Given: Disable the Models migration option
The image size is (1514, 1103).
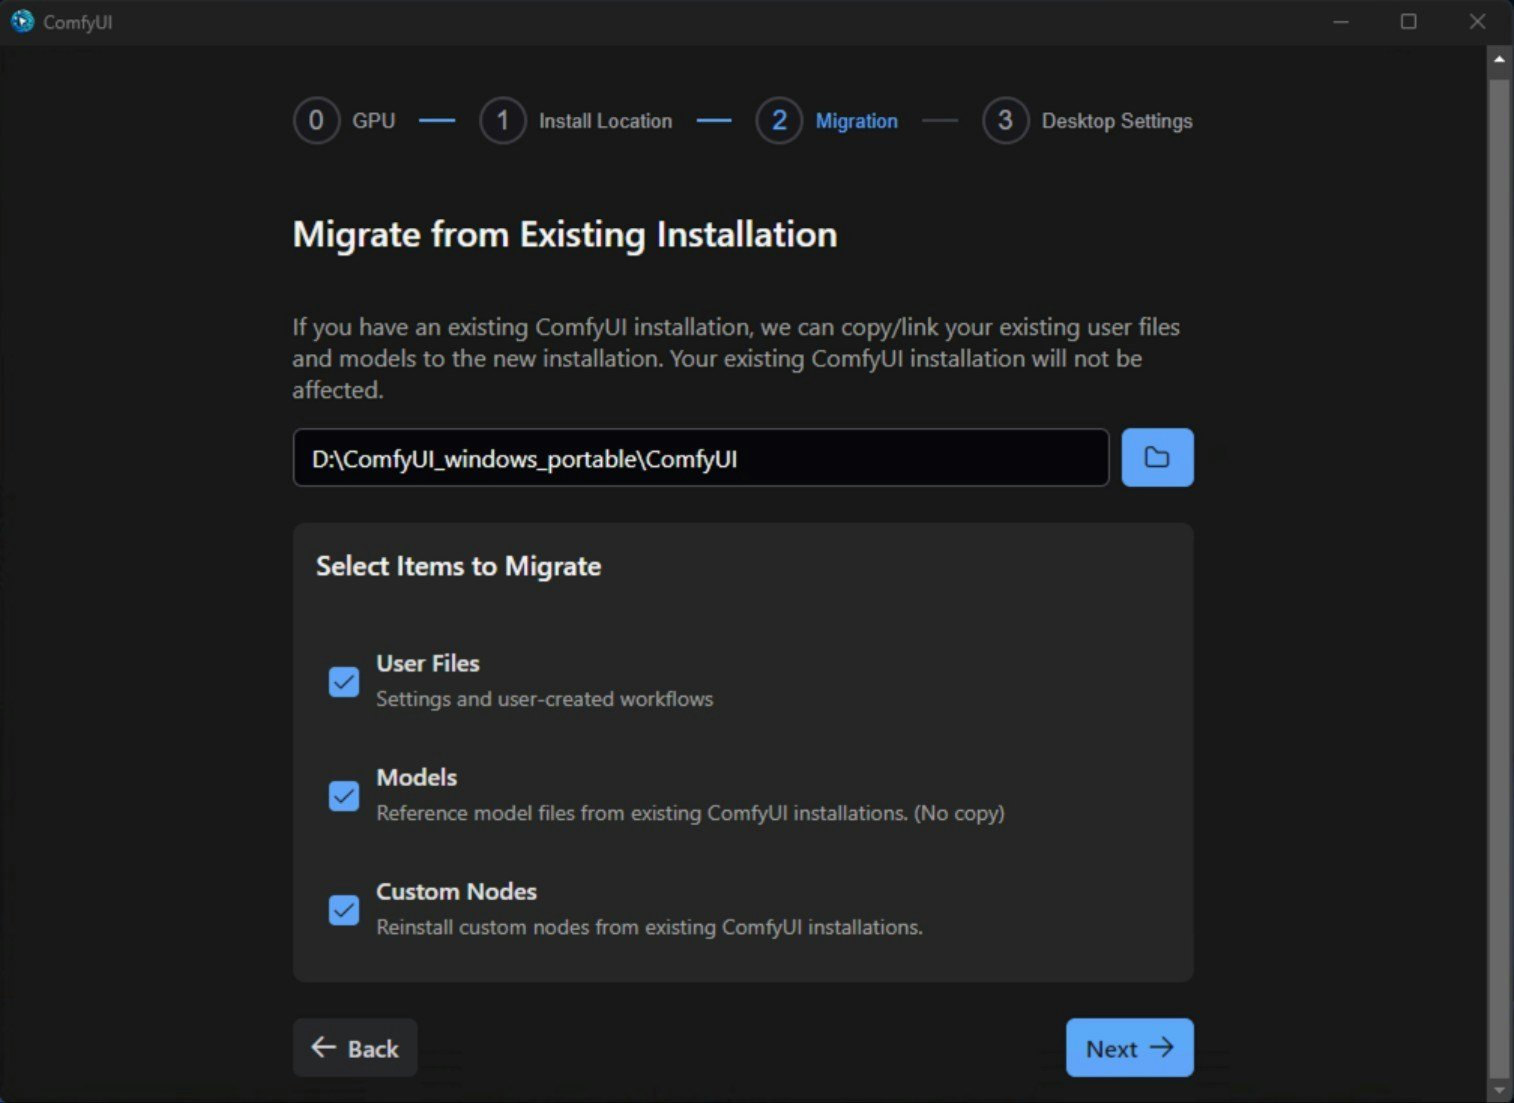Looking at the screenshot, I should point(343,795).
